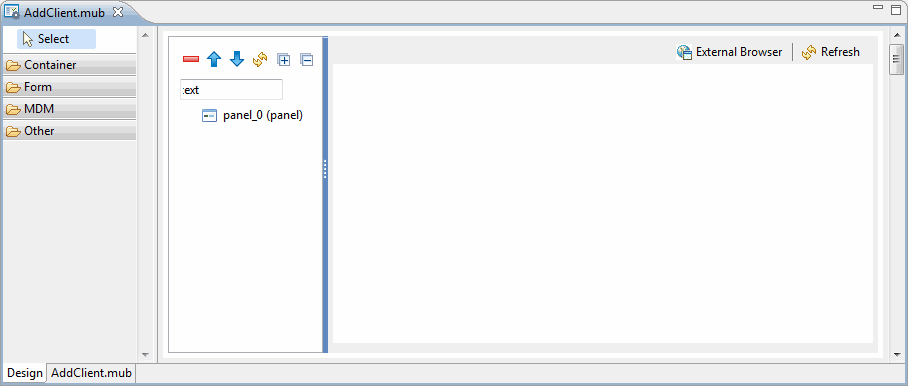Expand the Form palette drawer
This screenshot has height=386, width=908.
[69, 87]
